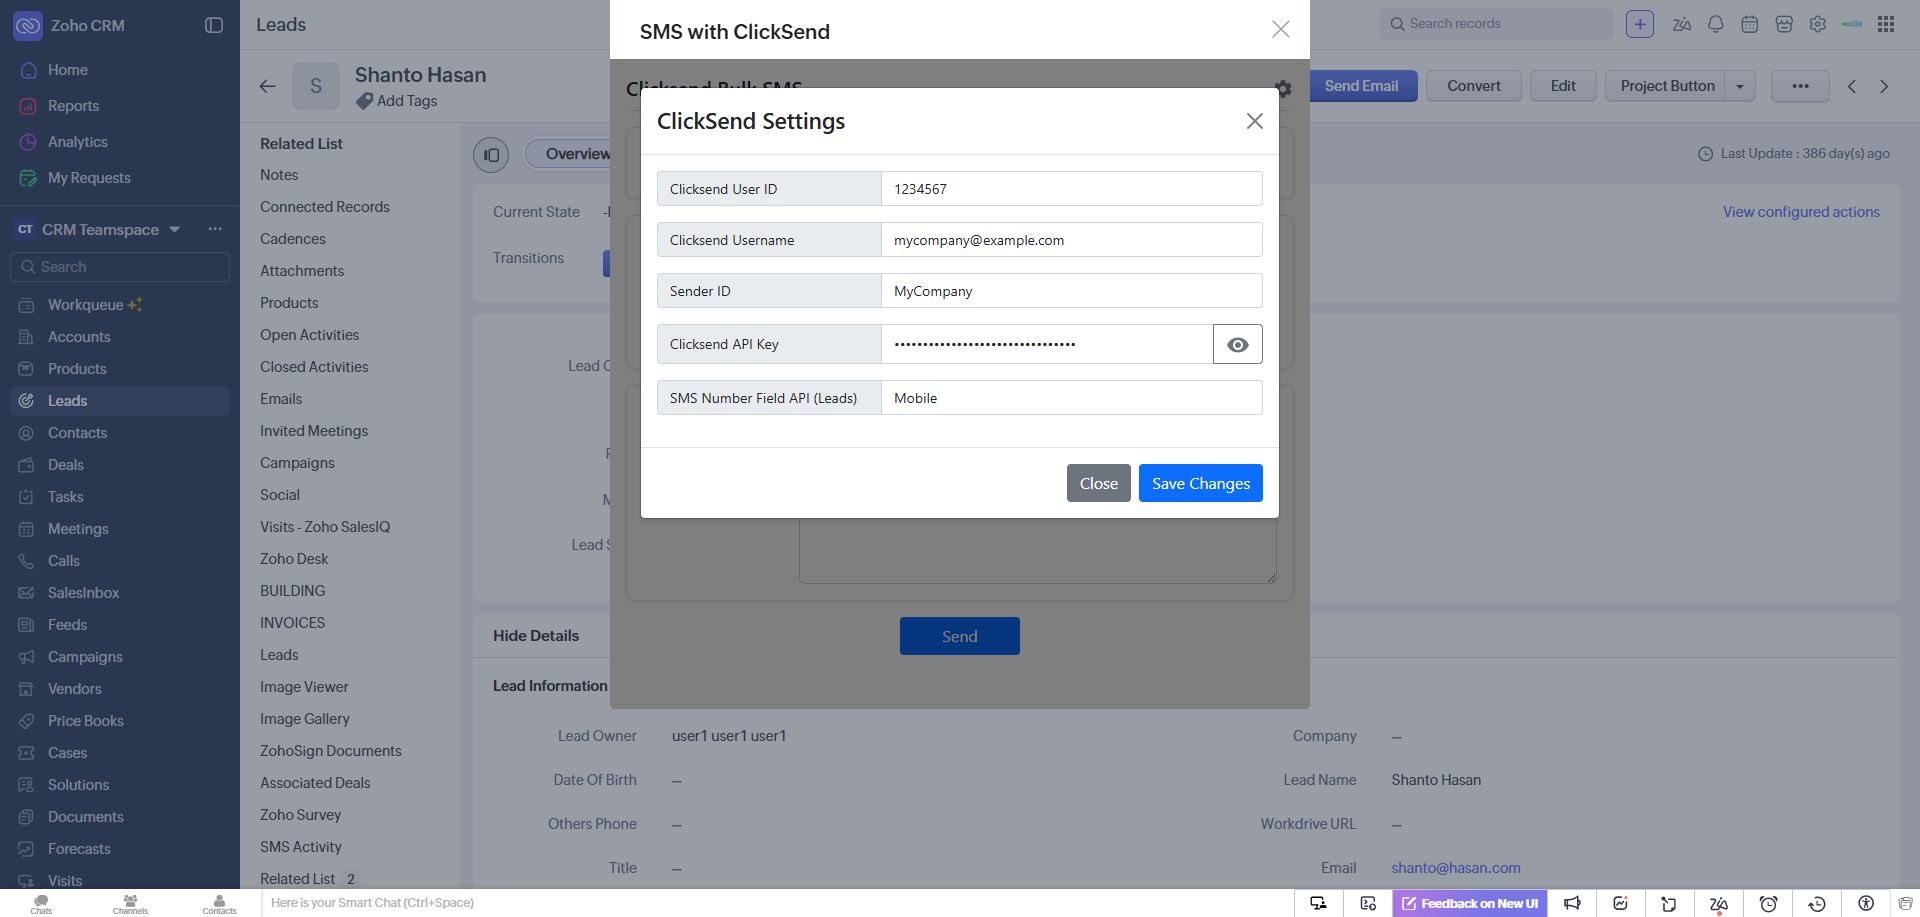Open the calendar icon in top bar

pos(1749,24)
